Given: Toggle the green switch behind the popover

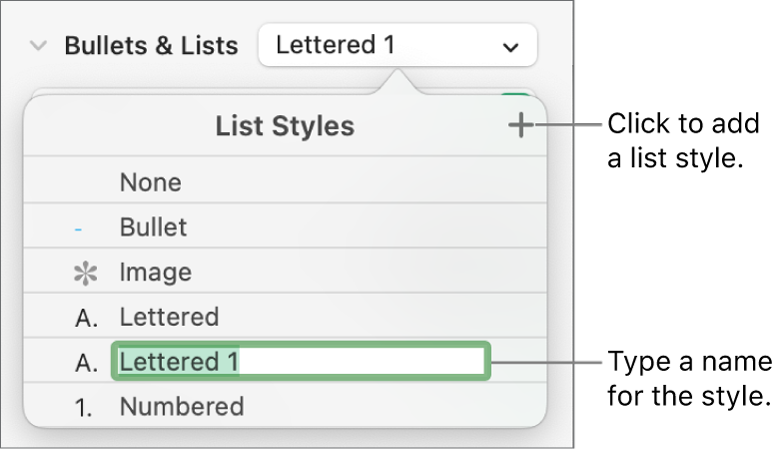Looking at the screenshot, I should [x=516, y=97].
